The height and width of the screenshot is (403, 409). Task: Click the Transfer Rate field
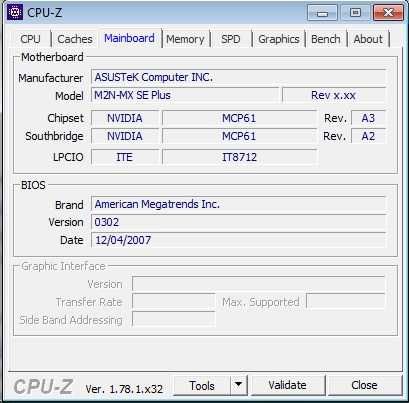pos(174,302)
